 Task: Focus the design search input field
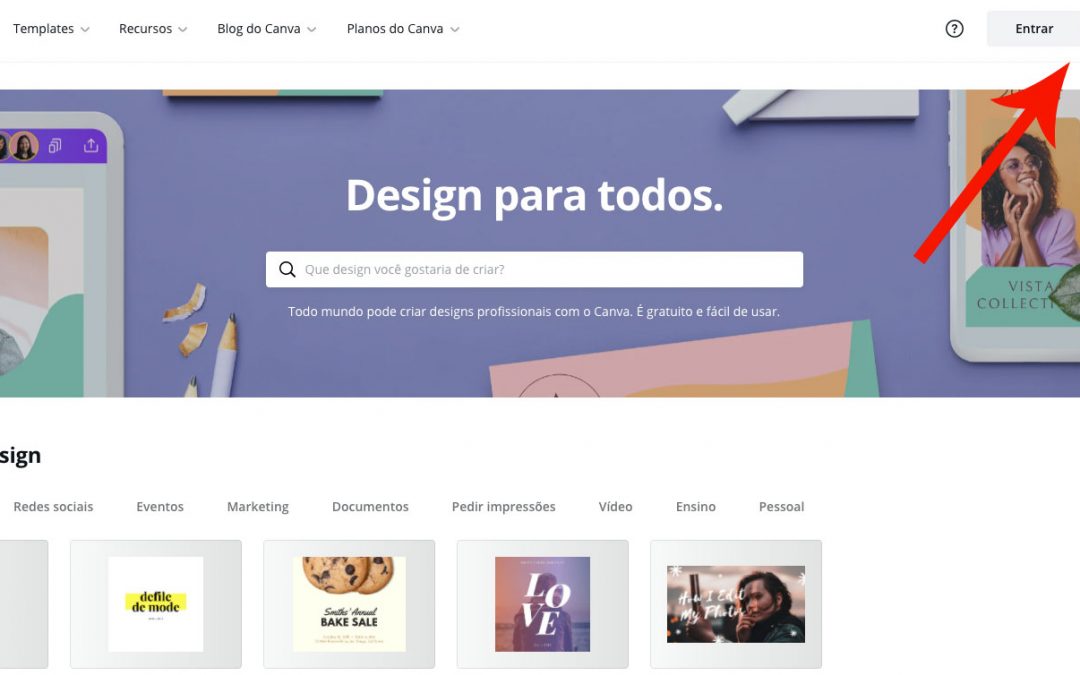[x=534, y=269]
